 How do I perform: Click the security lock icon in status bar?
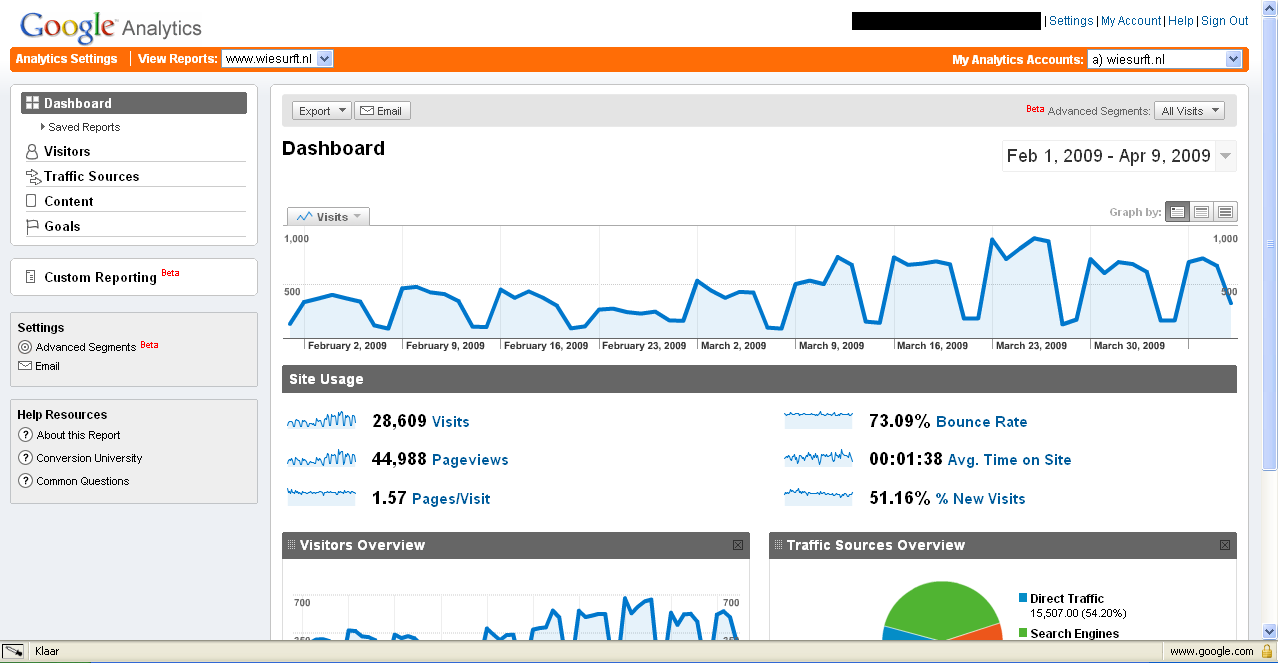(x=1266, y=651)
